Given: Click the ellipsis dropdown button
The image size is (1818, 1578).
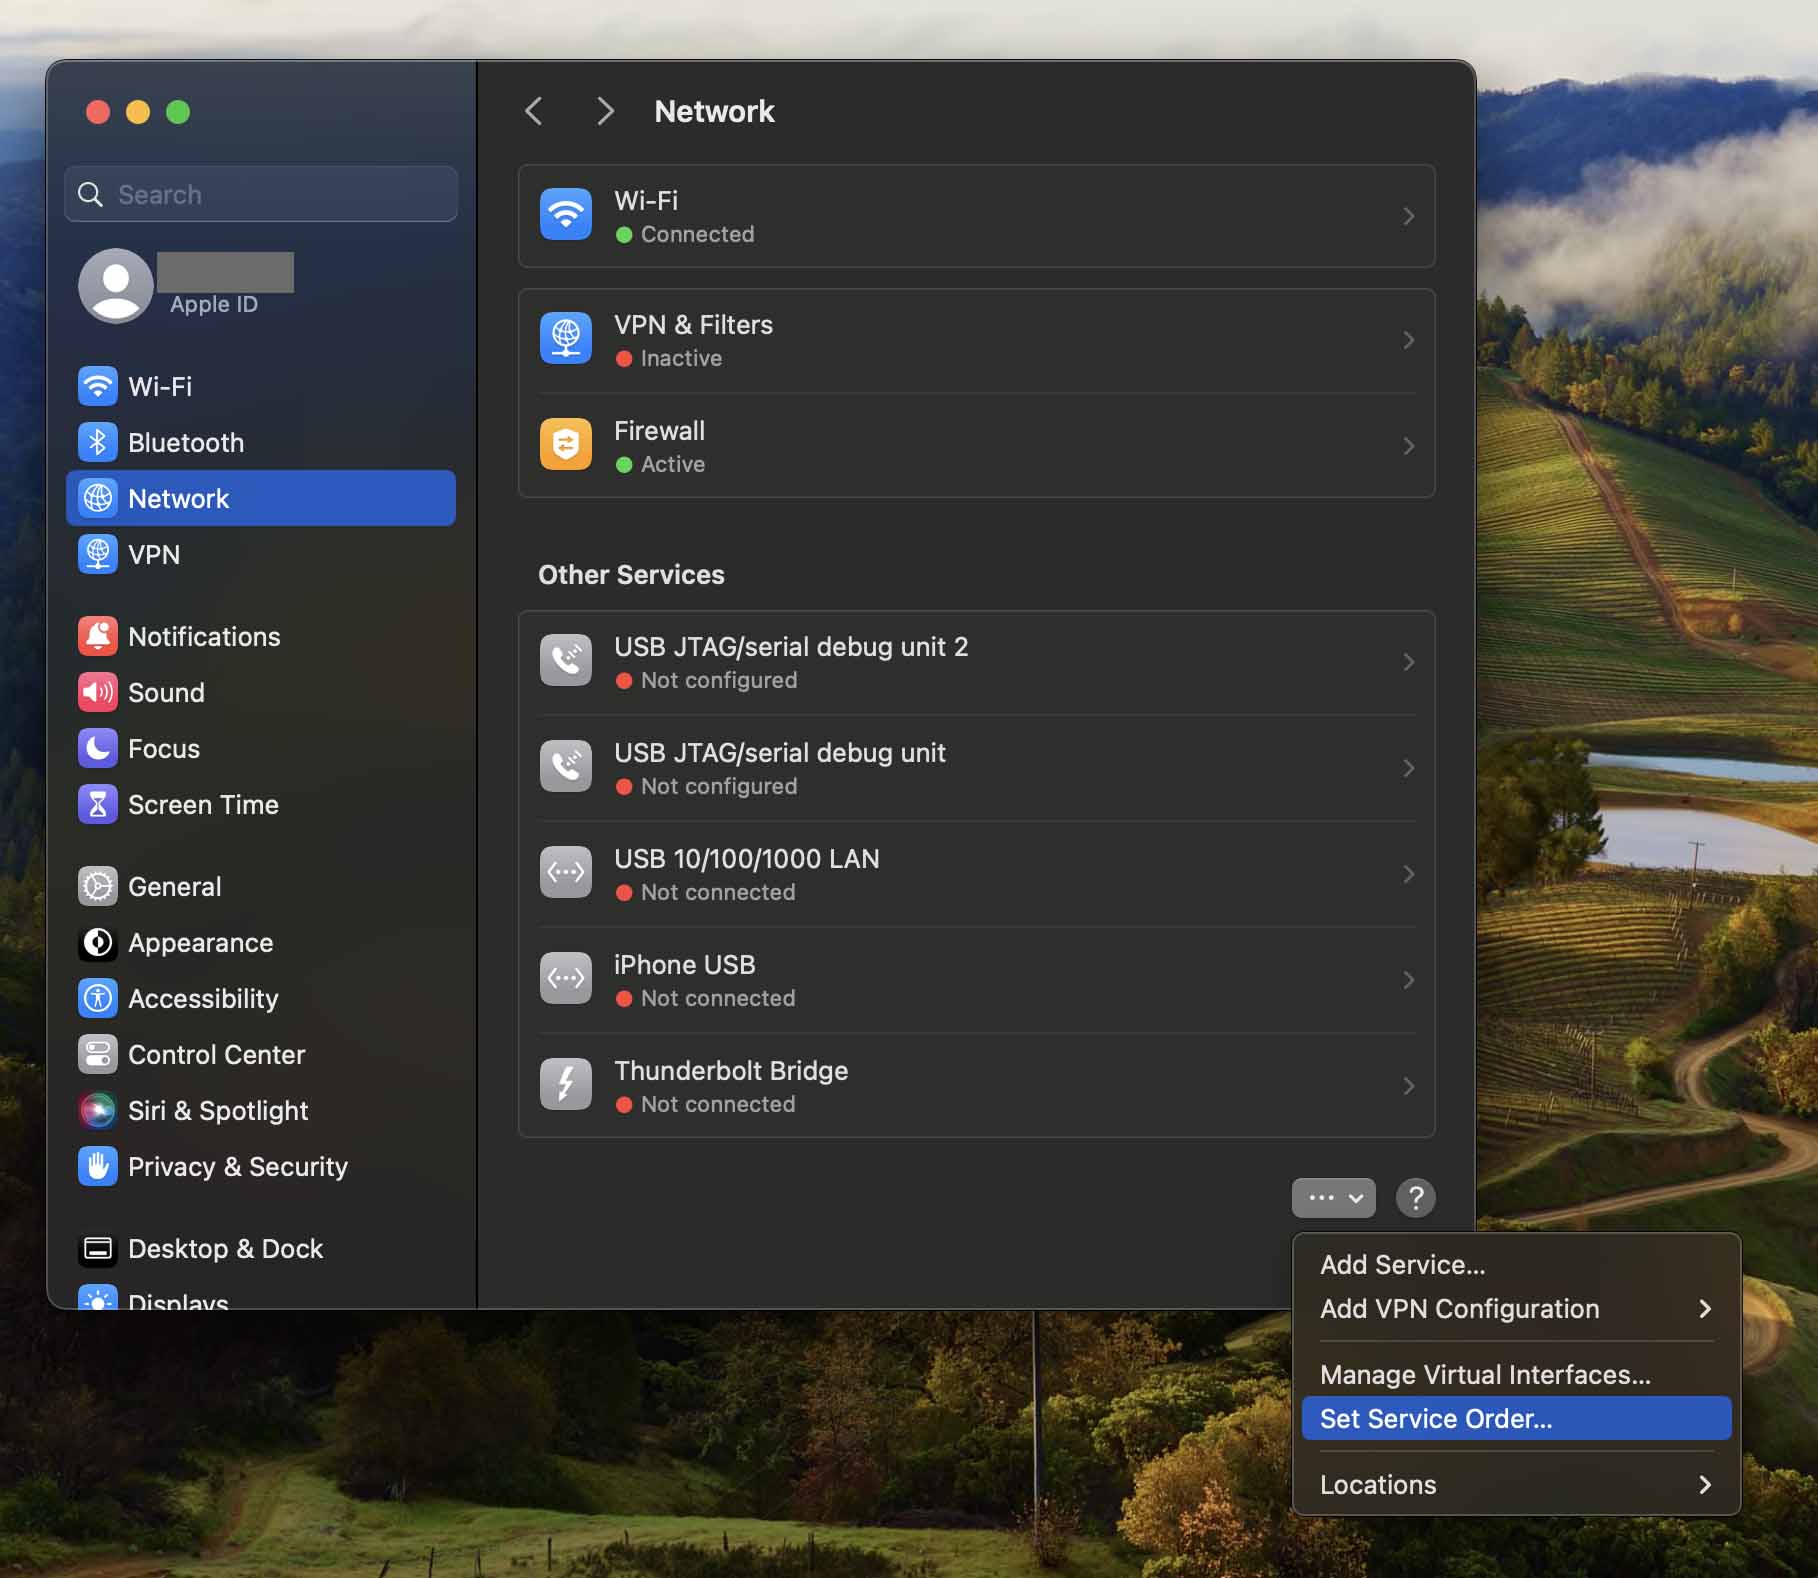Looking at the screenshot, I should click(1333, 1197).
